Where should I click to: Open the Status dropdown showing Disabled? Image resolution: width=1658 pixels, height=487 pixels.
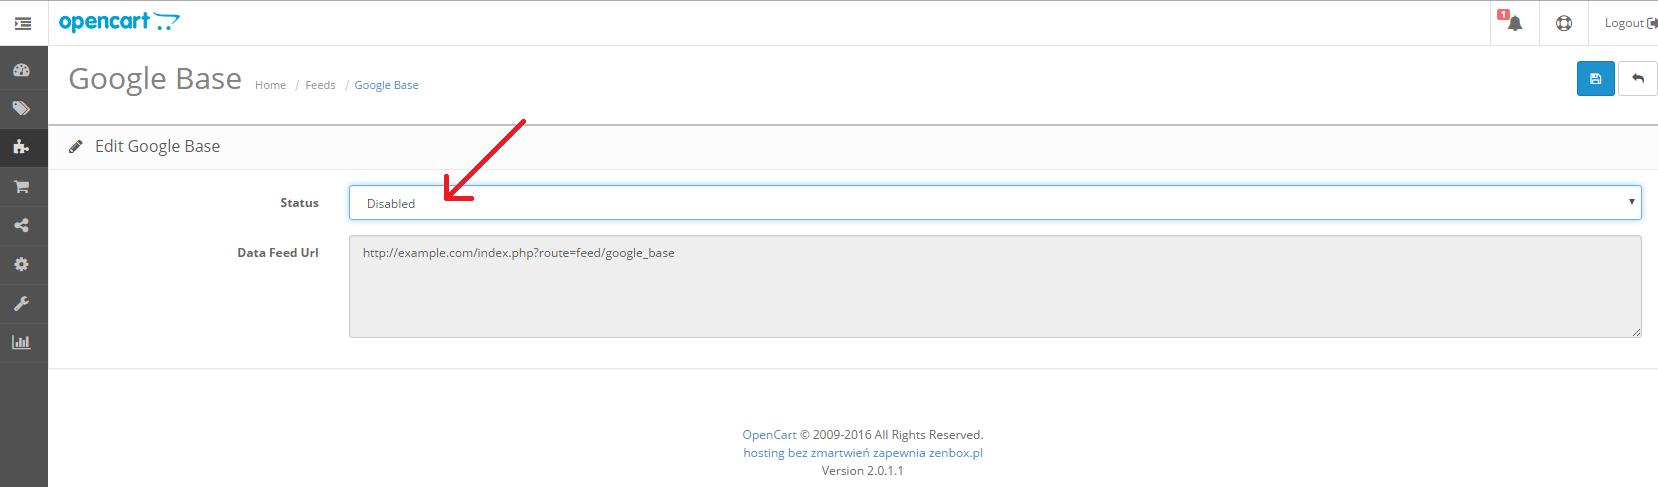point(995,203)
